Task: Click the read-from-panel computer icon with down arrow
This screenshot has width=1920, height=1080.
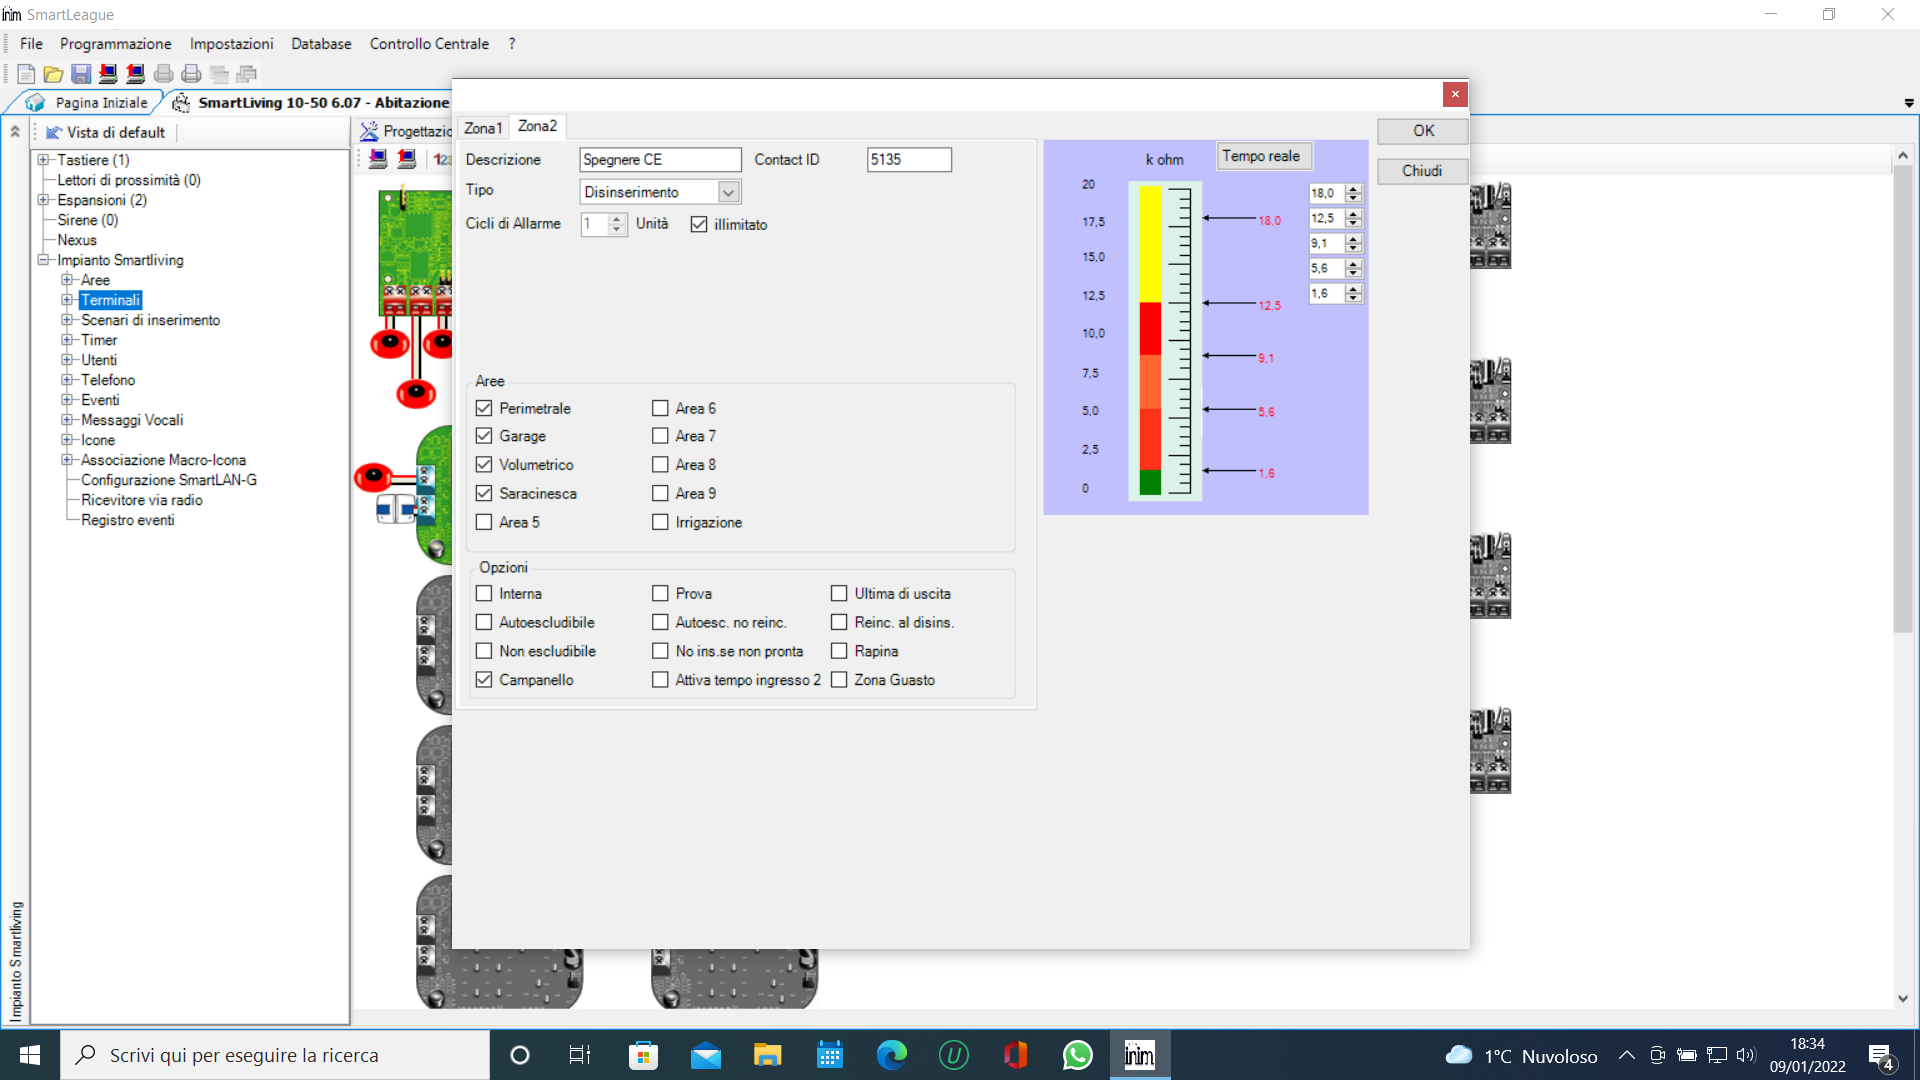Action: (x=108, y=74)
